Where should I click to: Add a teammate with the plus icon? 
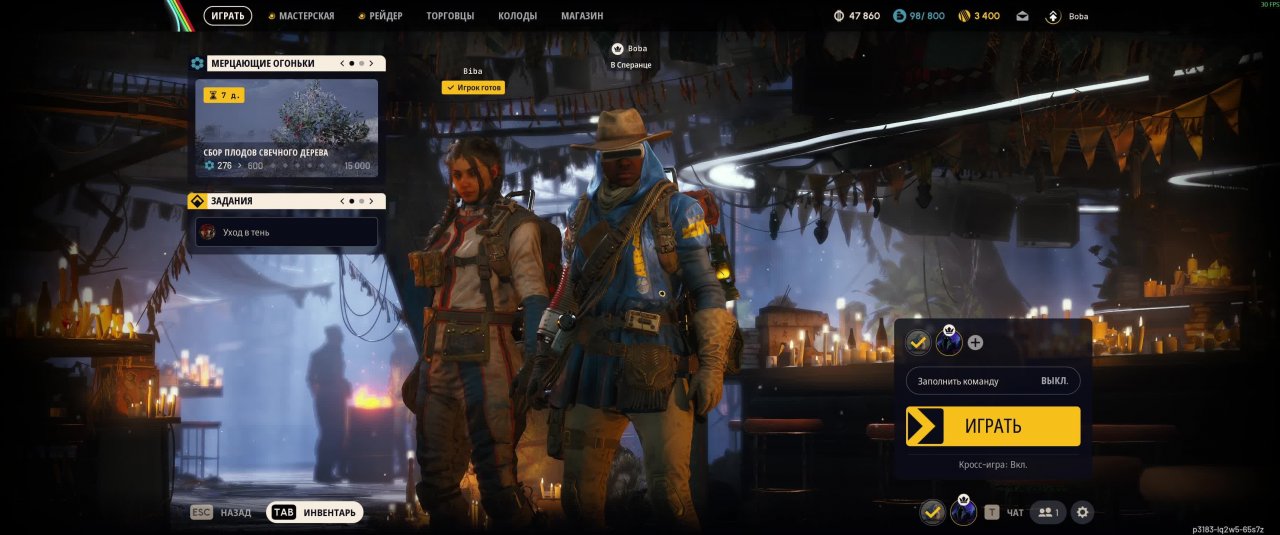(975, 342)
